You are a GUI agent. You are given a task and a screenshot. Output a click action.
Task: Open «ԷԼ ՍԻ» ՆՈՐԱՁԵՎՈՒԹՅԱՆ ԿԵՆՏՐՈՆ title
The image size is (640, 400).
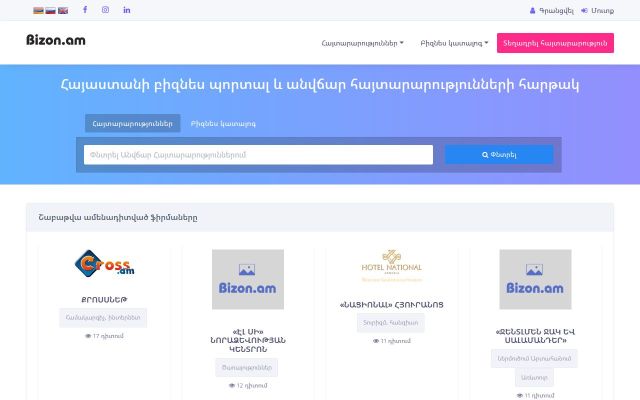(x=248, y=340)
